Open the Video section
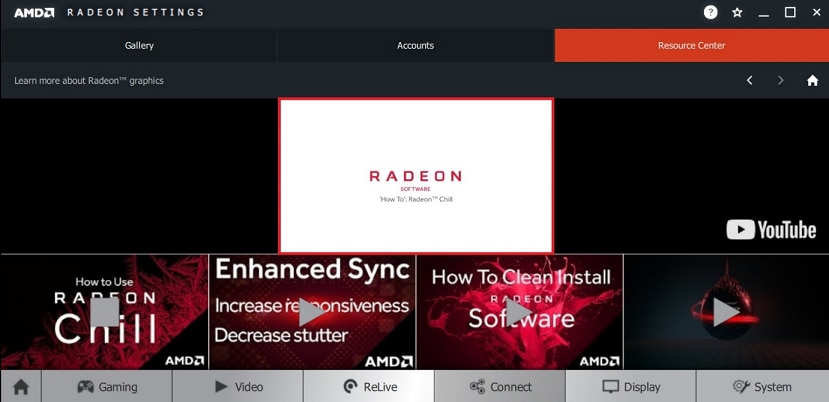 point(238,387)
